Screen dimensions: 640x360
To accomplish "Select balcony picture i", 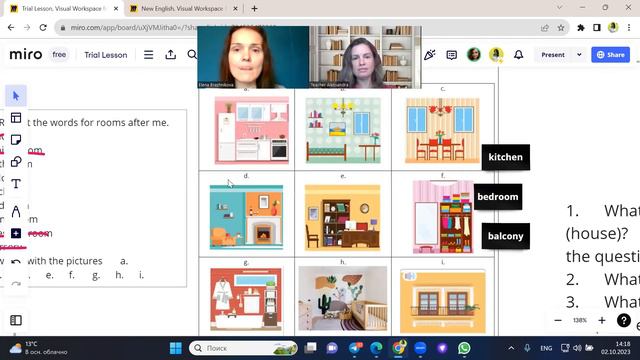I will (x=443, y=302).
